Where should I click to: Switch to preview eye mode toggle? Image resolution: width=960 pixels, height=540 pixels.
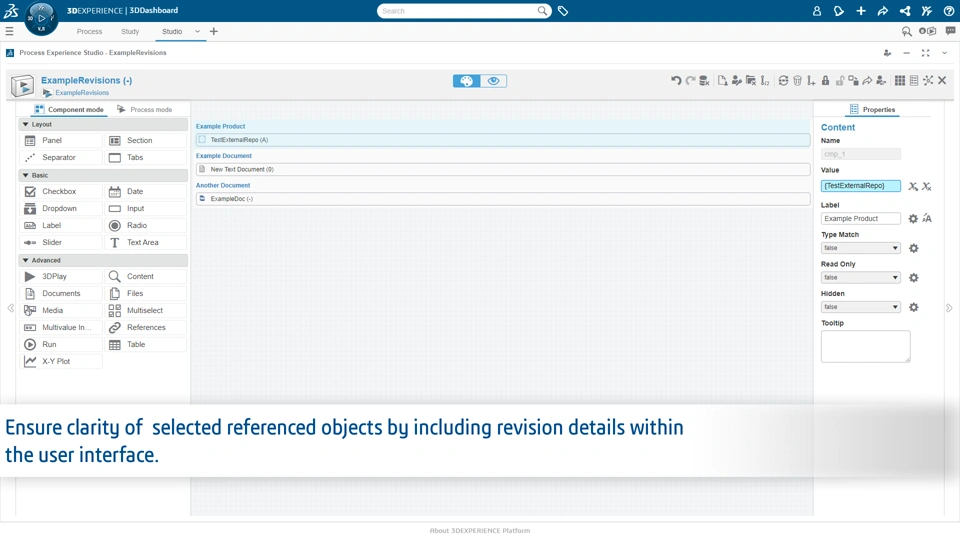coord(493,81)
